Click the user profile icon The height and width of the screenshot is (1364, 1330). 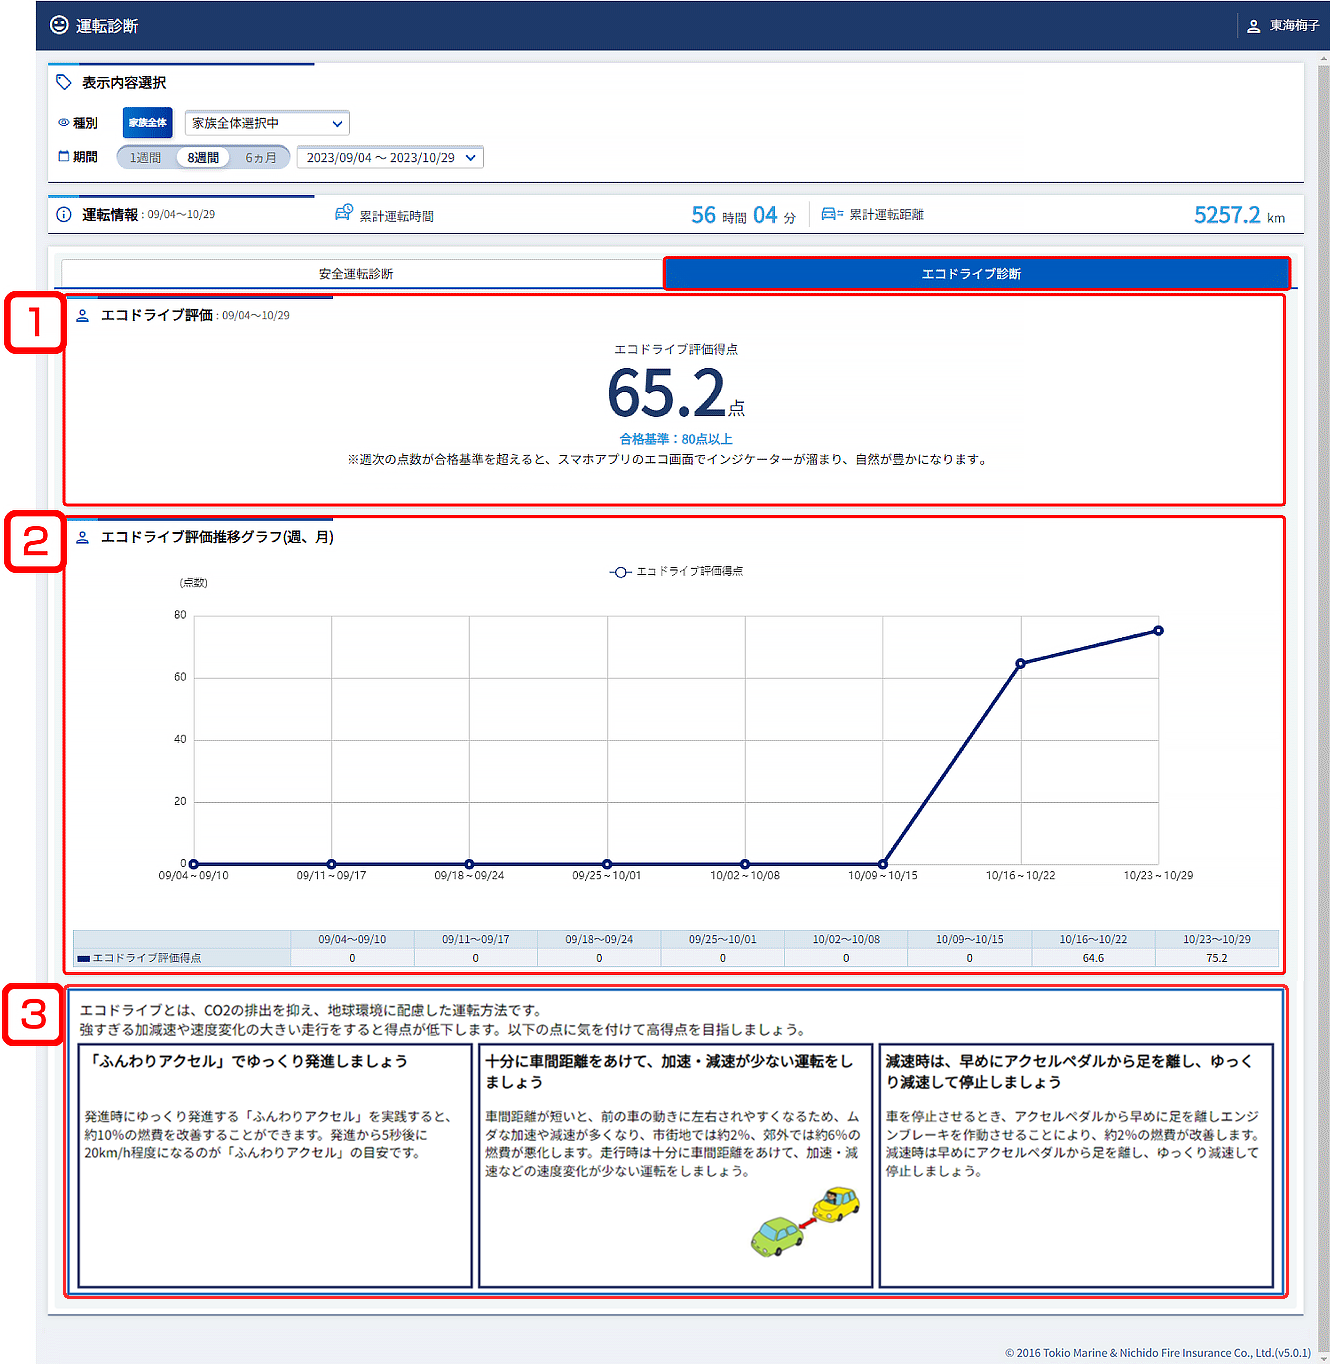(1253, 26)
